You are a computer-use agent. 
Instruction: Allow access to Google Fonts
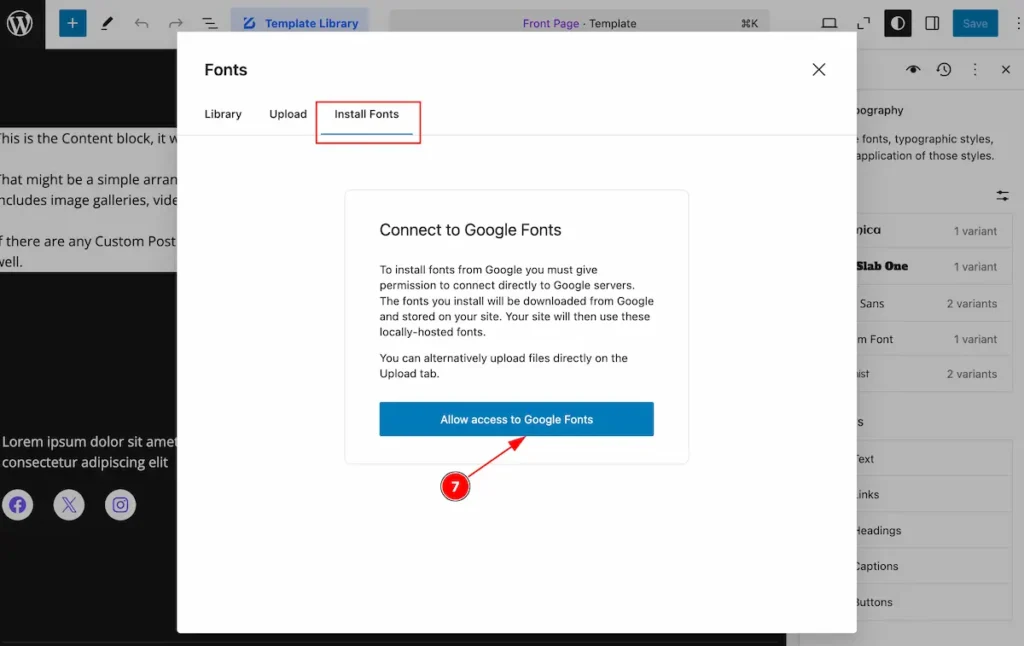517,419
